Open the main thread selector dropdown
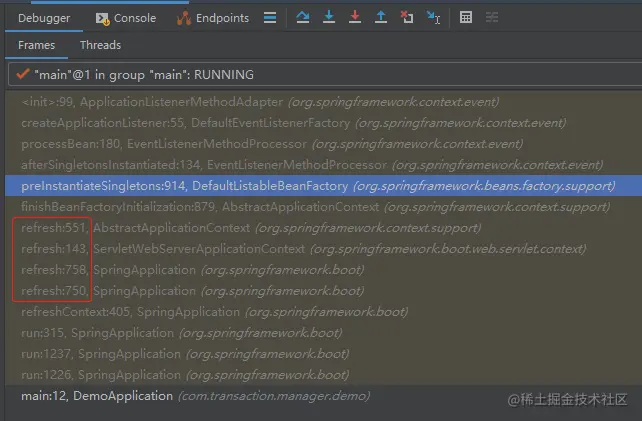Viewport: 642px width, 421px height. [x=325, y=75]
